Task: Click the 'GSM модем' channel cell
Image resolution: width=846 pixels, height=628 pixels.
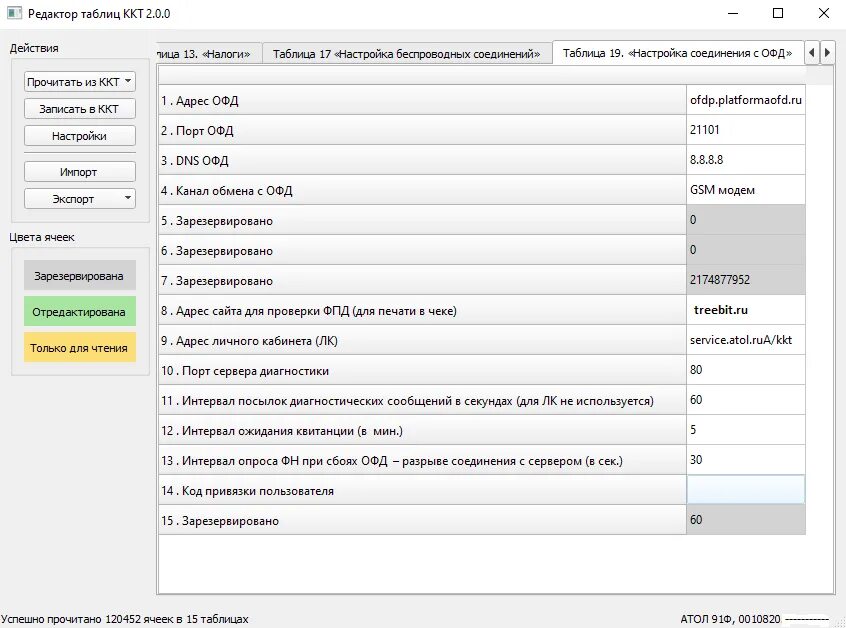Action: 746,190
